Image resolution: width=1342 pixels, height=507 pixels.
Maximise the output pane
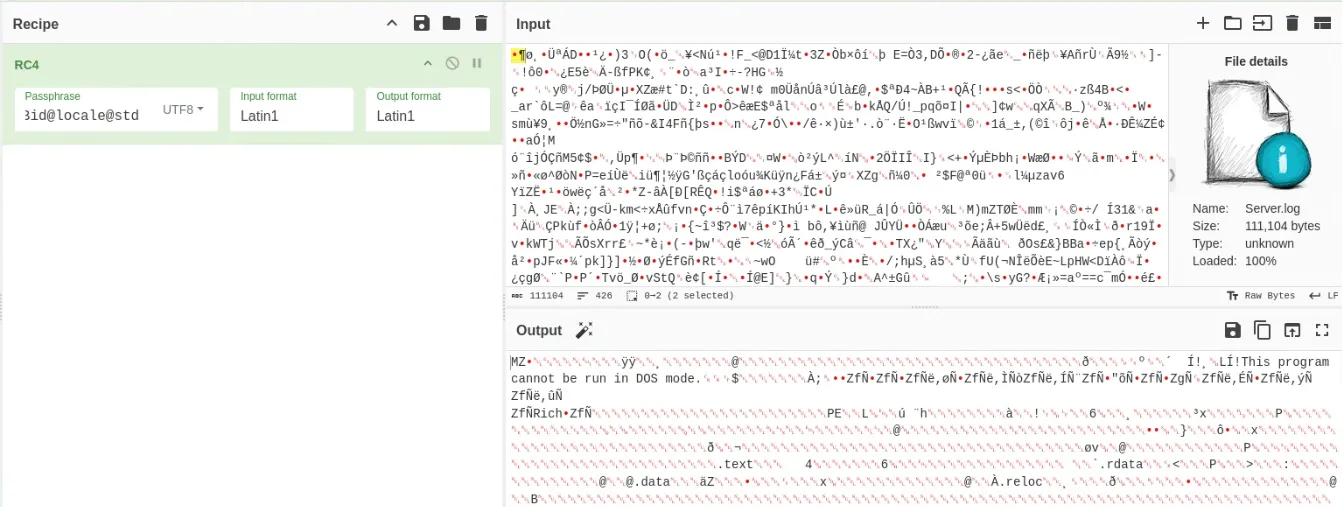[x=1322, y=329]
